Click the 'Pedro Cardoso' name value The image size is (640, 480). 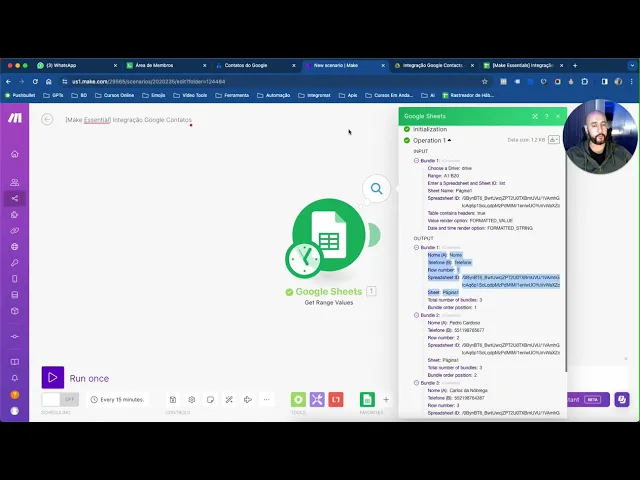coord(464,323)
